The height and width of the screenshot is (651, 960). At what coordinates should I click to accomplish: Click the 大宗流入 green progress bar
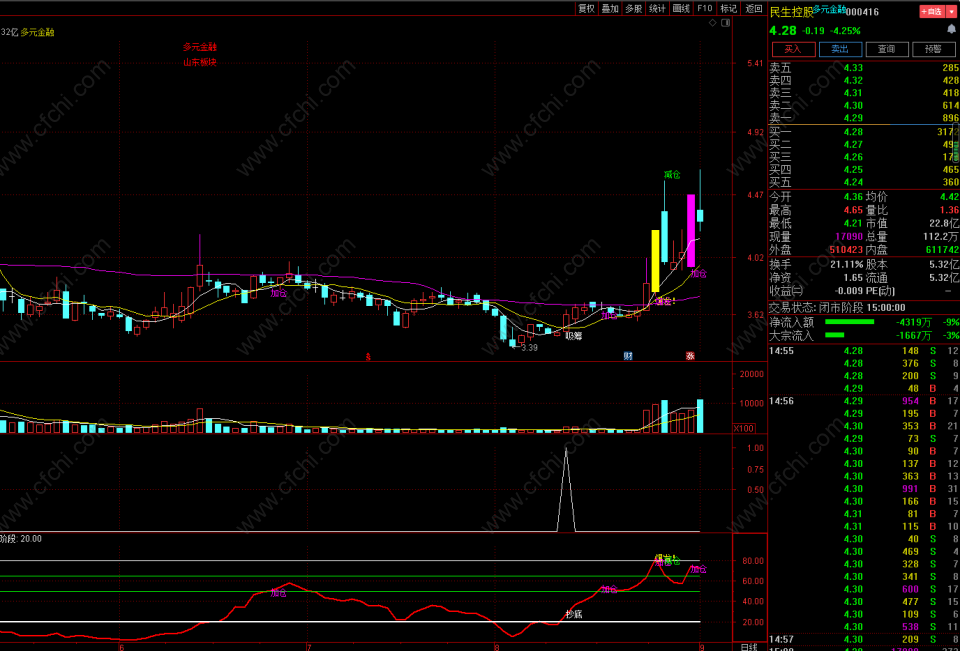(834, 335)
